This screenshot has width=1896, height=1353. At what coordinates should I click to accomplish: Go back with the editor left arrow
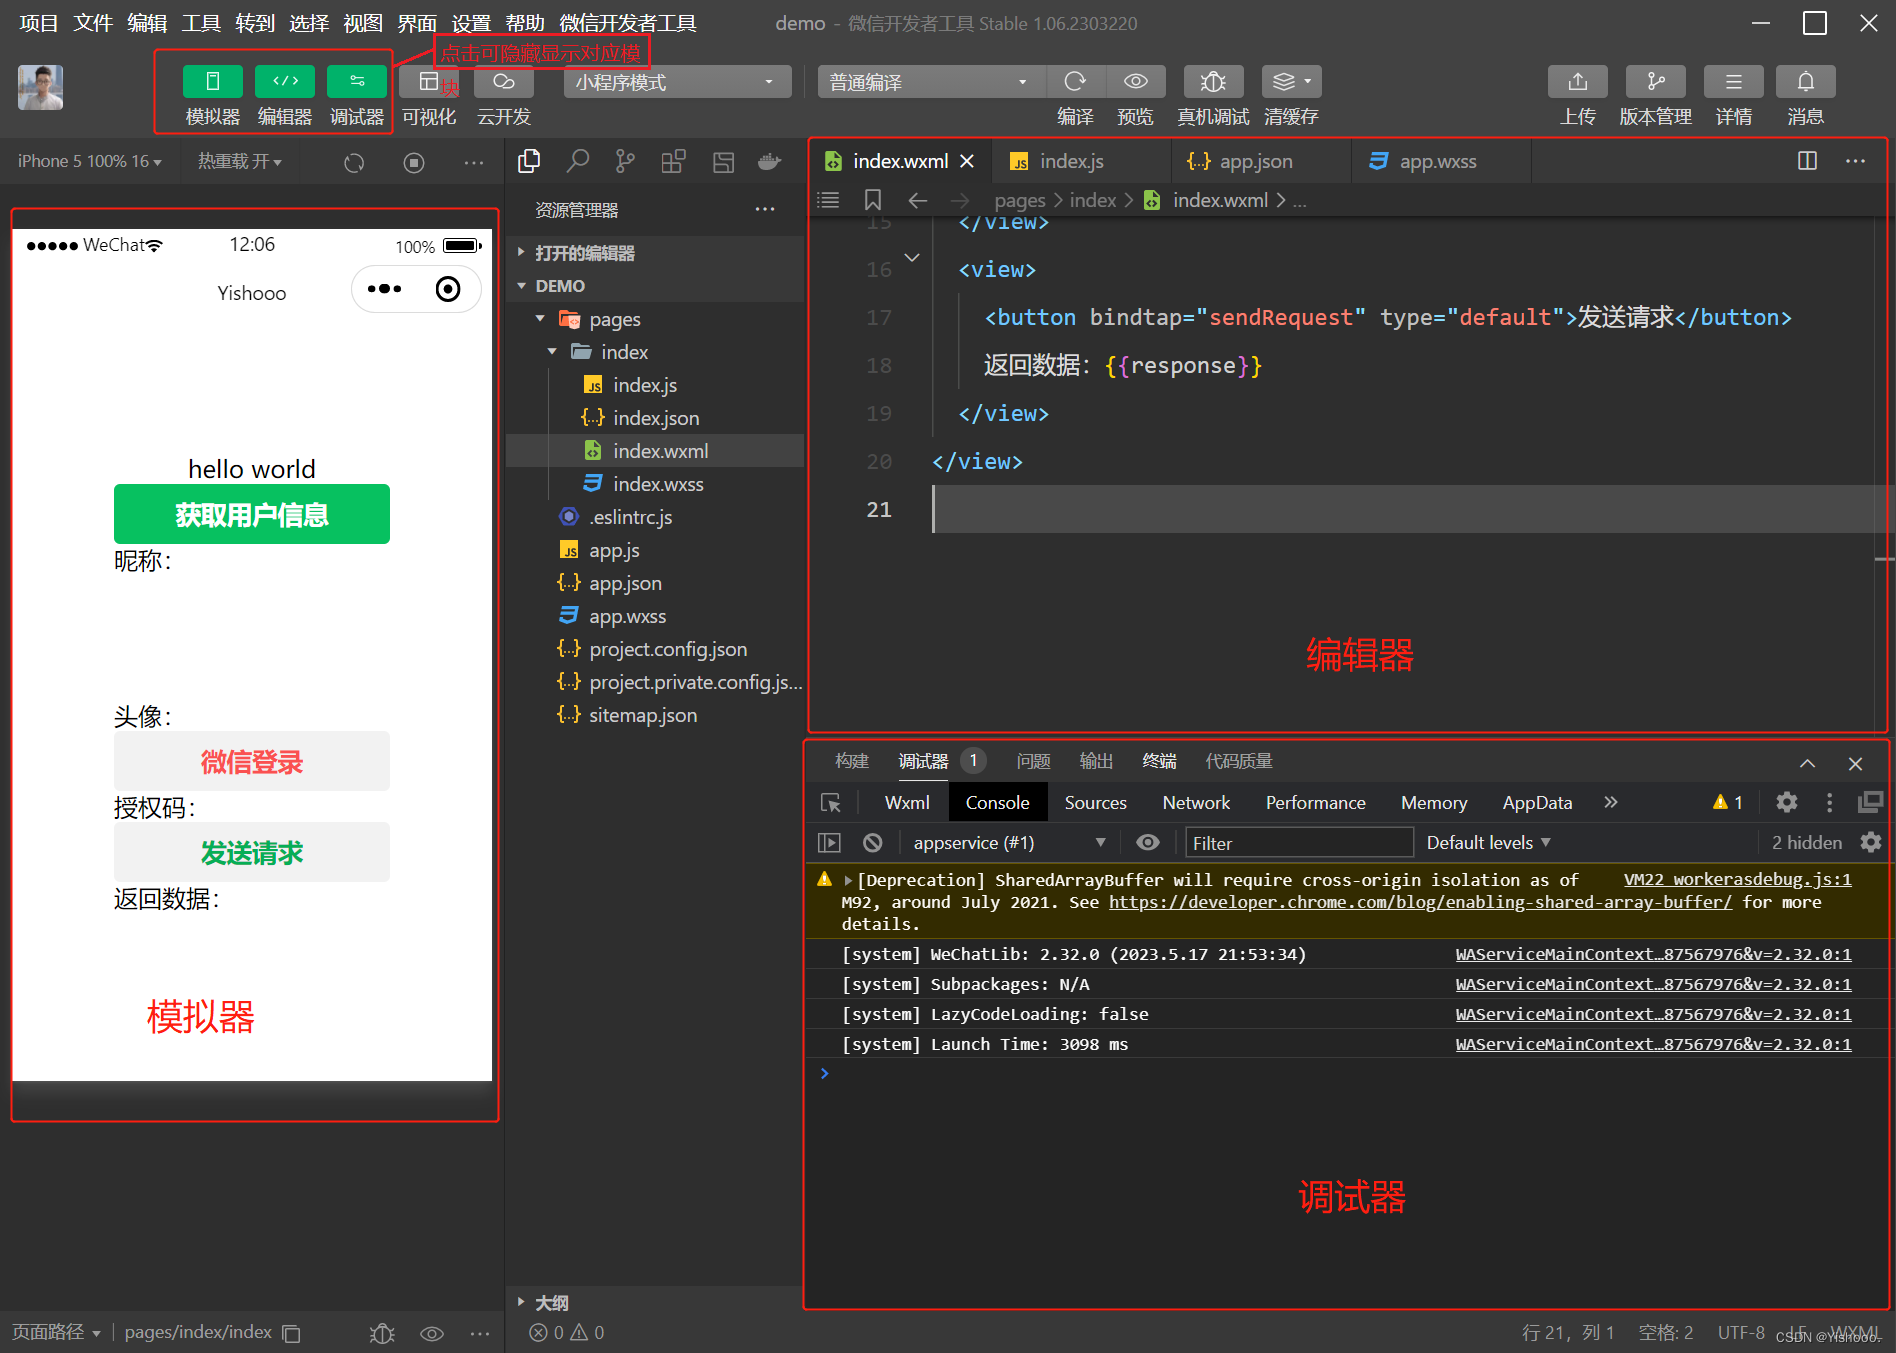pos(917,200)
